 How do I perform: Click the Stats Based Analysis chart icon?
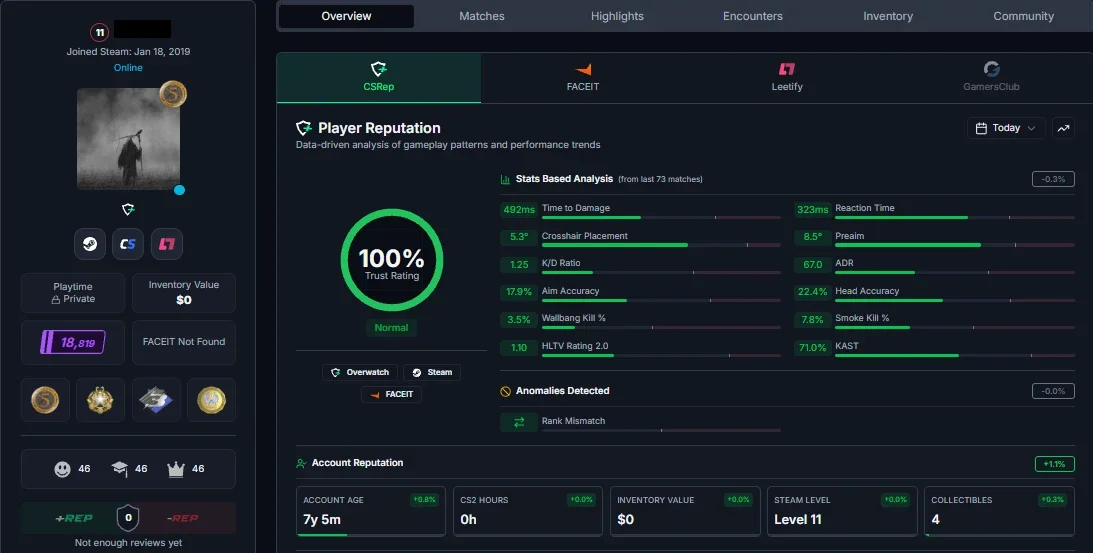[505, 179]
